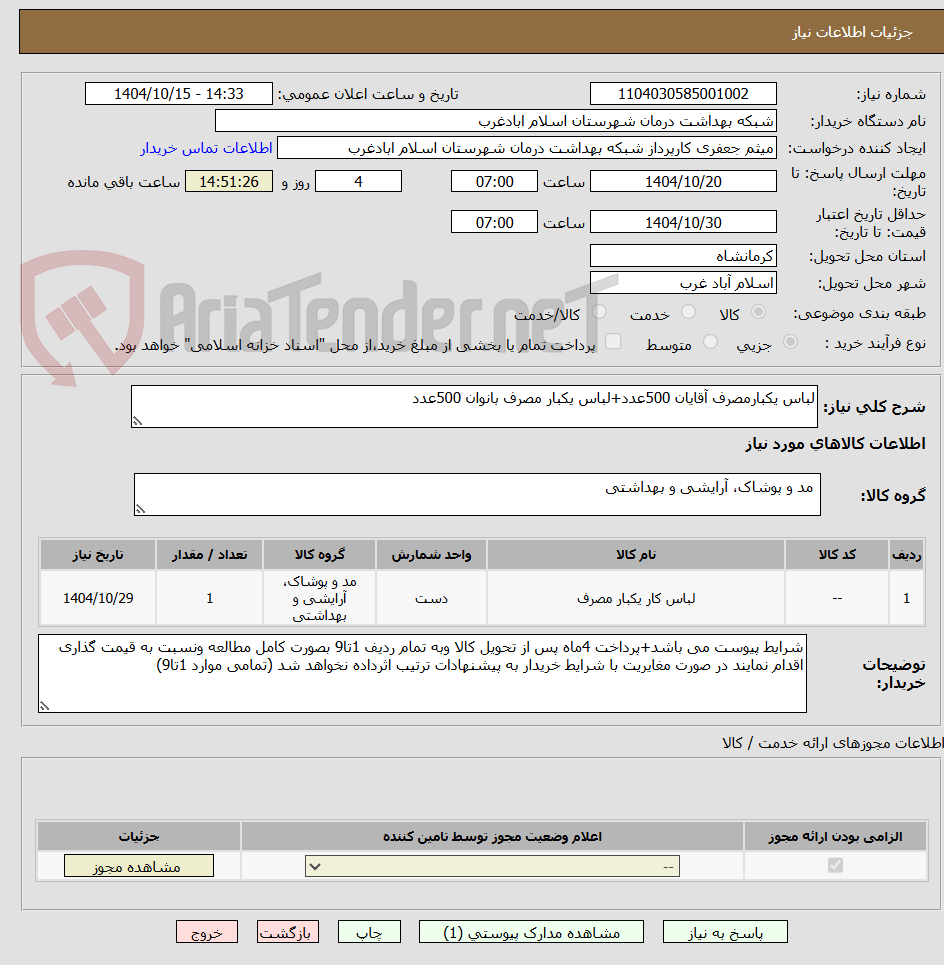Click the کرمانشاه province field
The height and width of the screenshot is (965, 944).
[683, 255]
